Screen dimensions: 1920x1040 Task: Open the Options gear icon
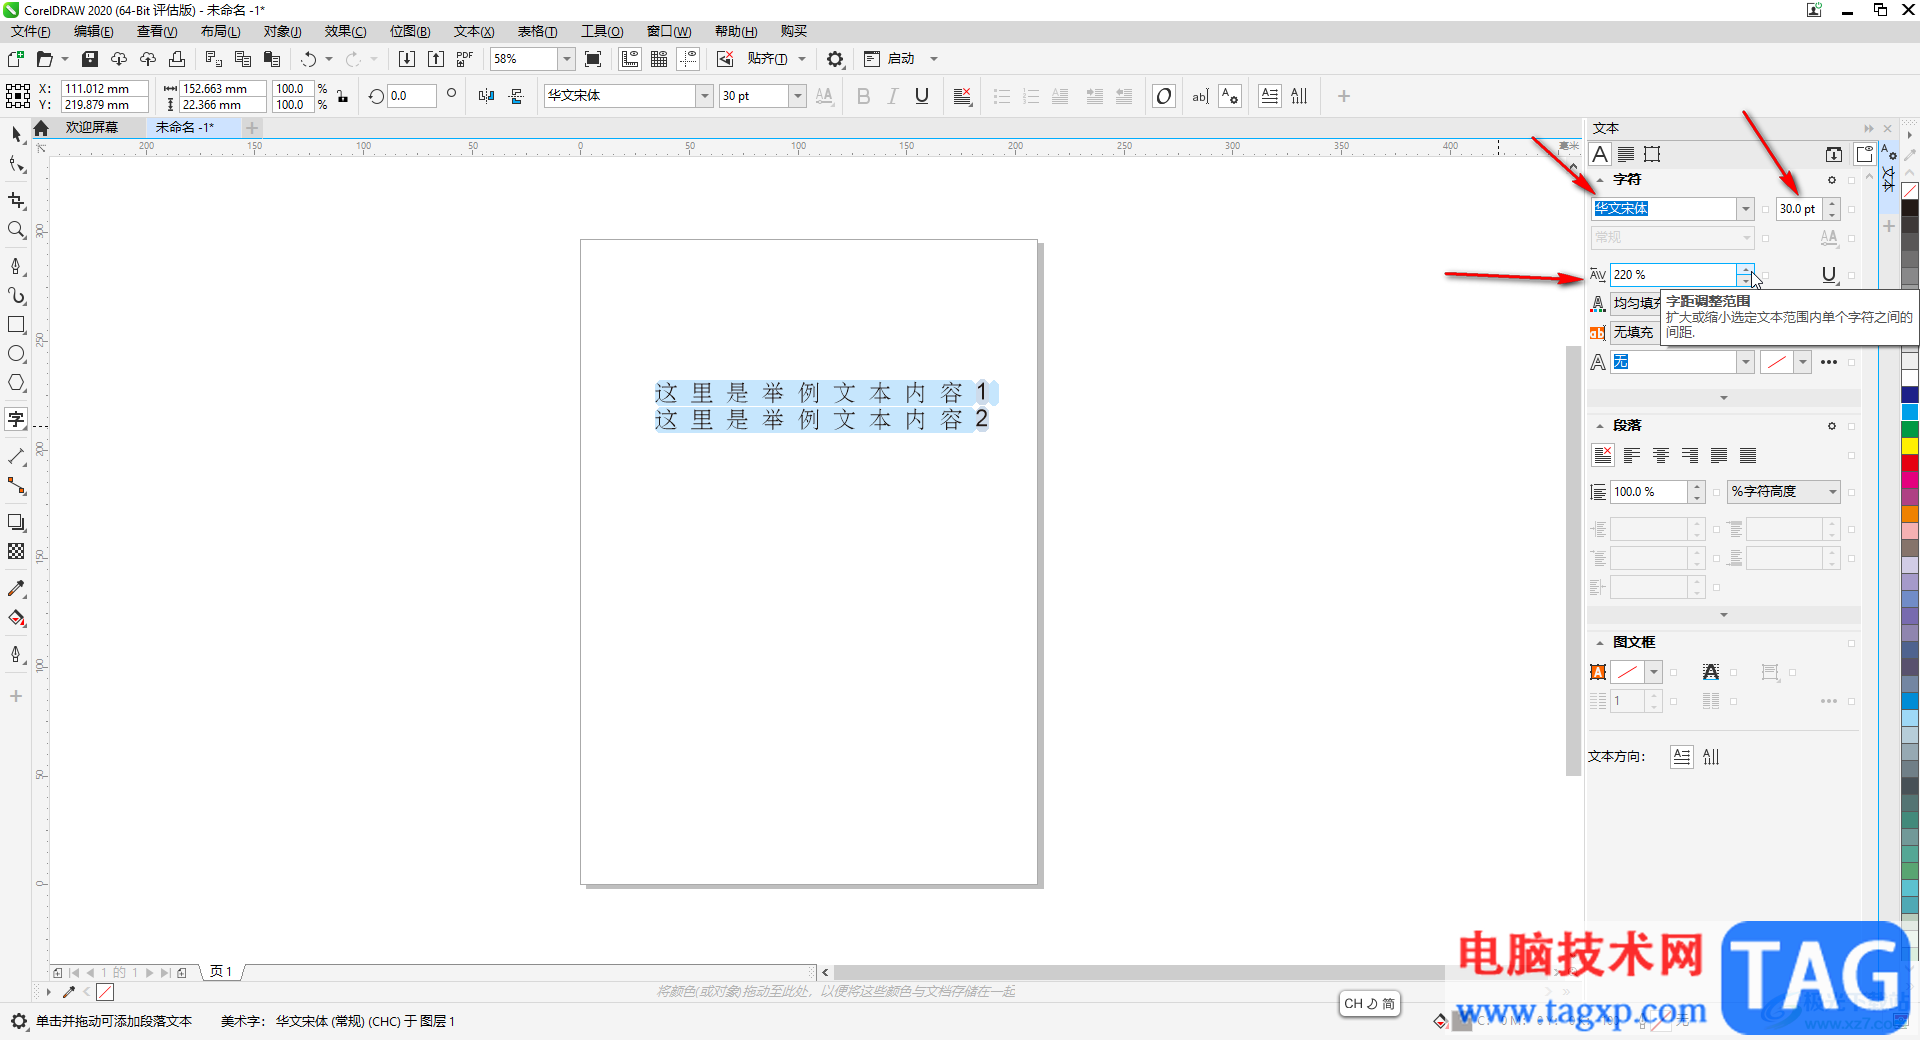point(835,59)
